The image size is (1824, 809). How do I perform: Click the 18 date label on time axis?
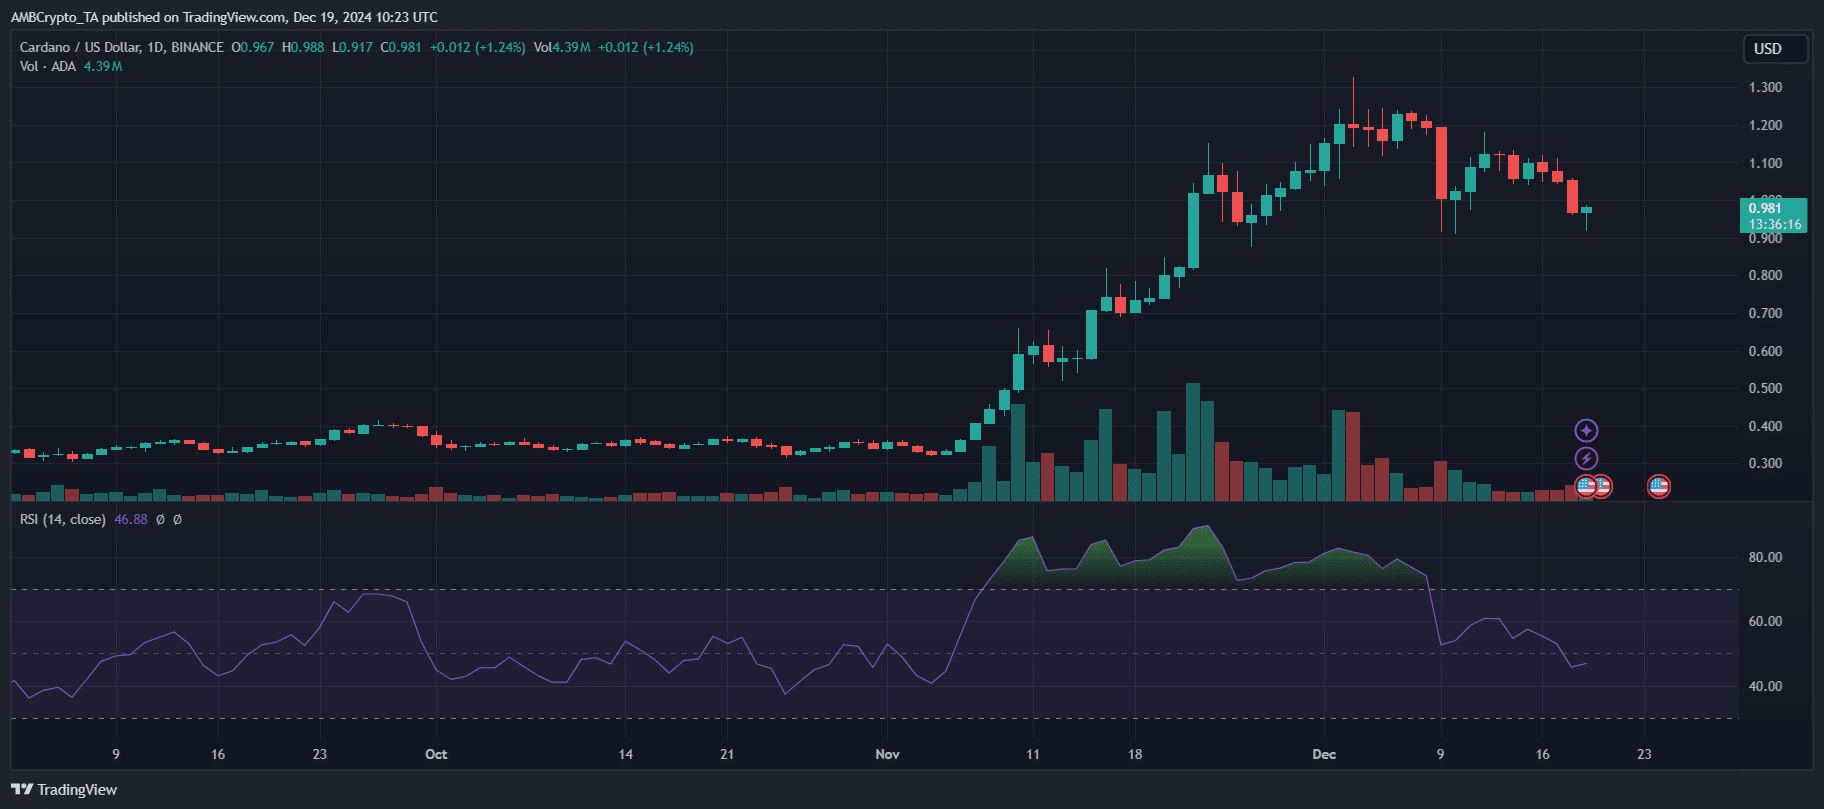point(1135,754)
